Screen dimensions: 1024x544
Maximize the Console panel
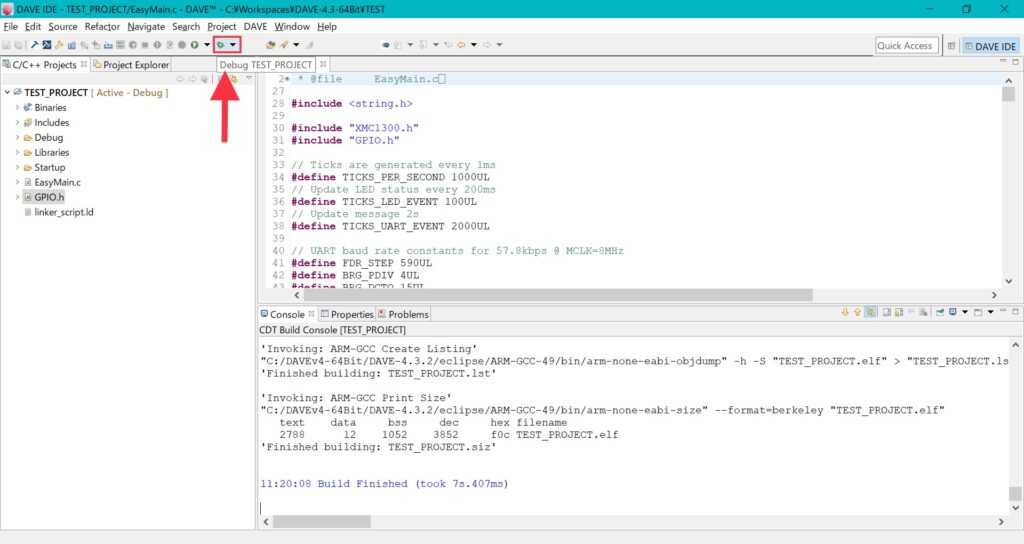click(1015, 312)
